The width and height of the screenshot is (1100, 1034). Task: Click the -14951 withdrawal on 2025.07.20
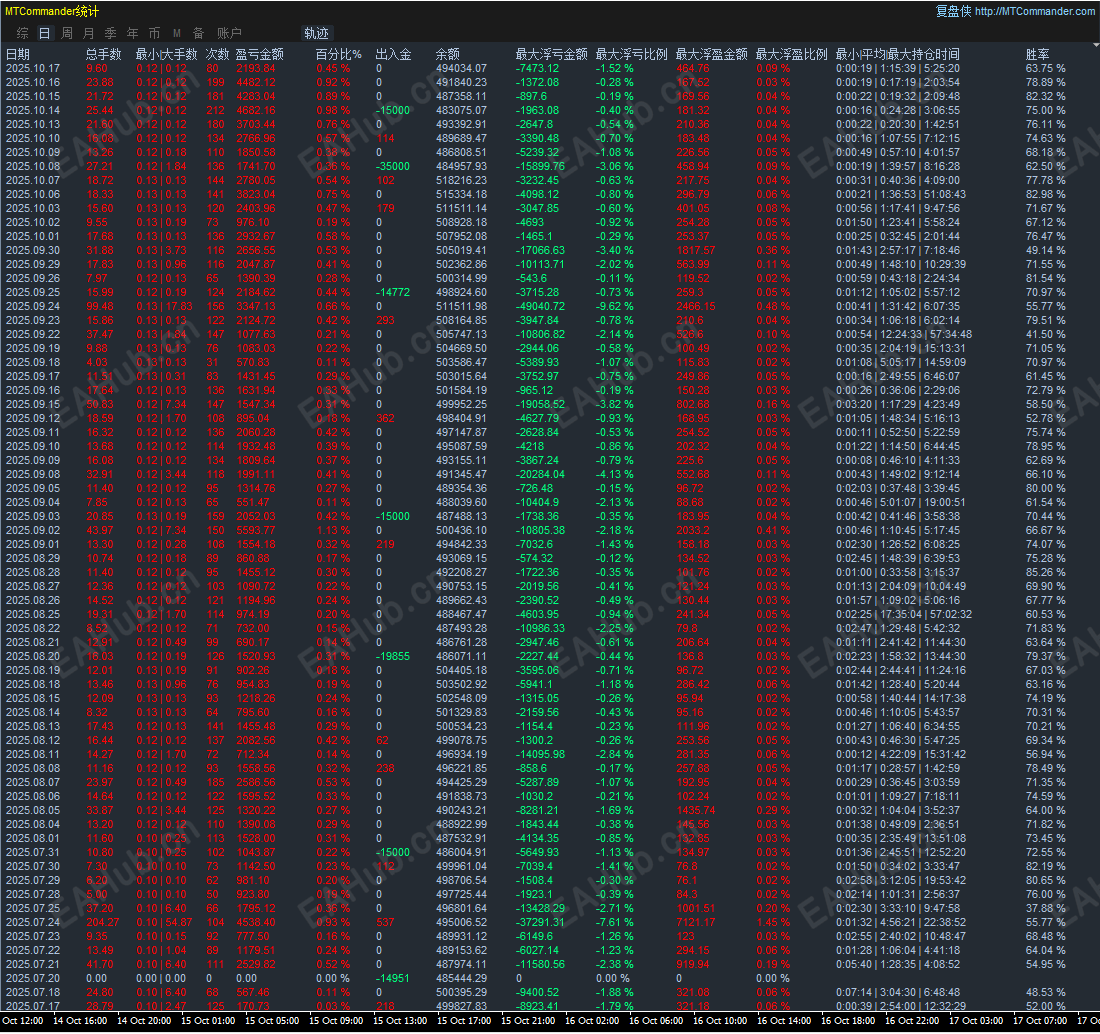[393, 979]
